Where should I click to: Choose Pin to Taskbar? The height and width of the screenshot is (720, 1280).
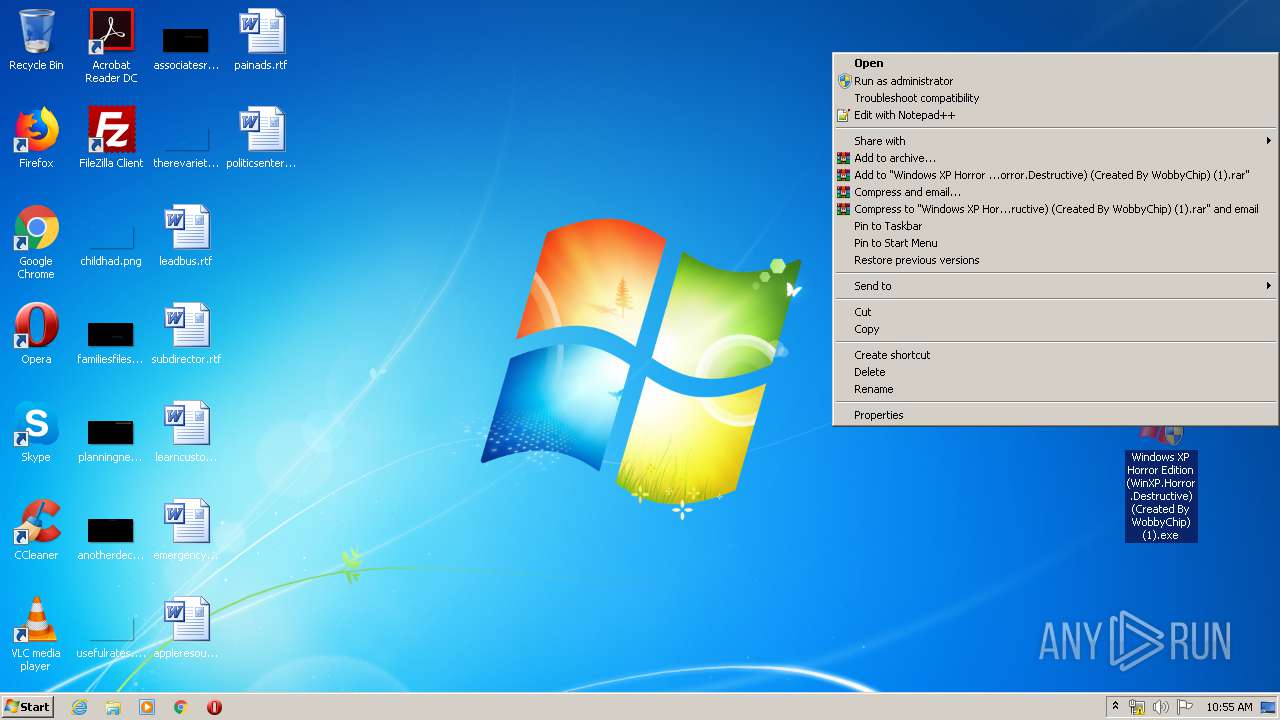[1055, 226]
